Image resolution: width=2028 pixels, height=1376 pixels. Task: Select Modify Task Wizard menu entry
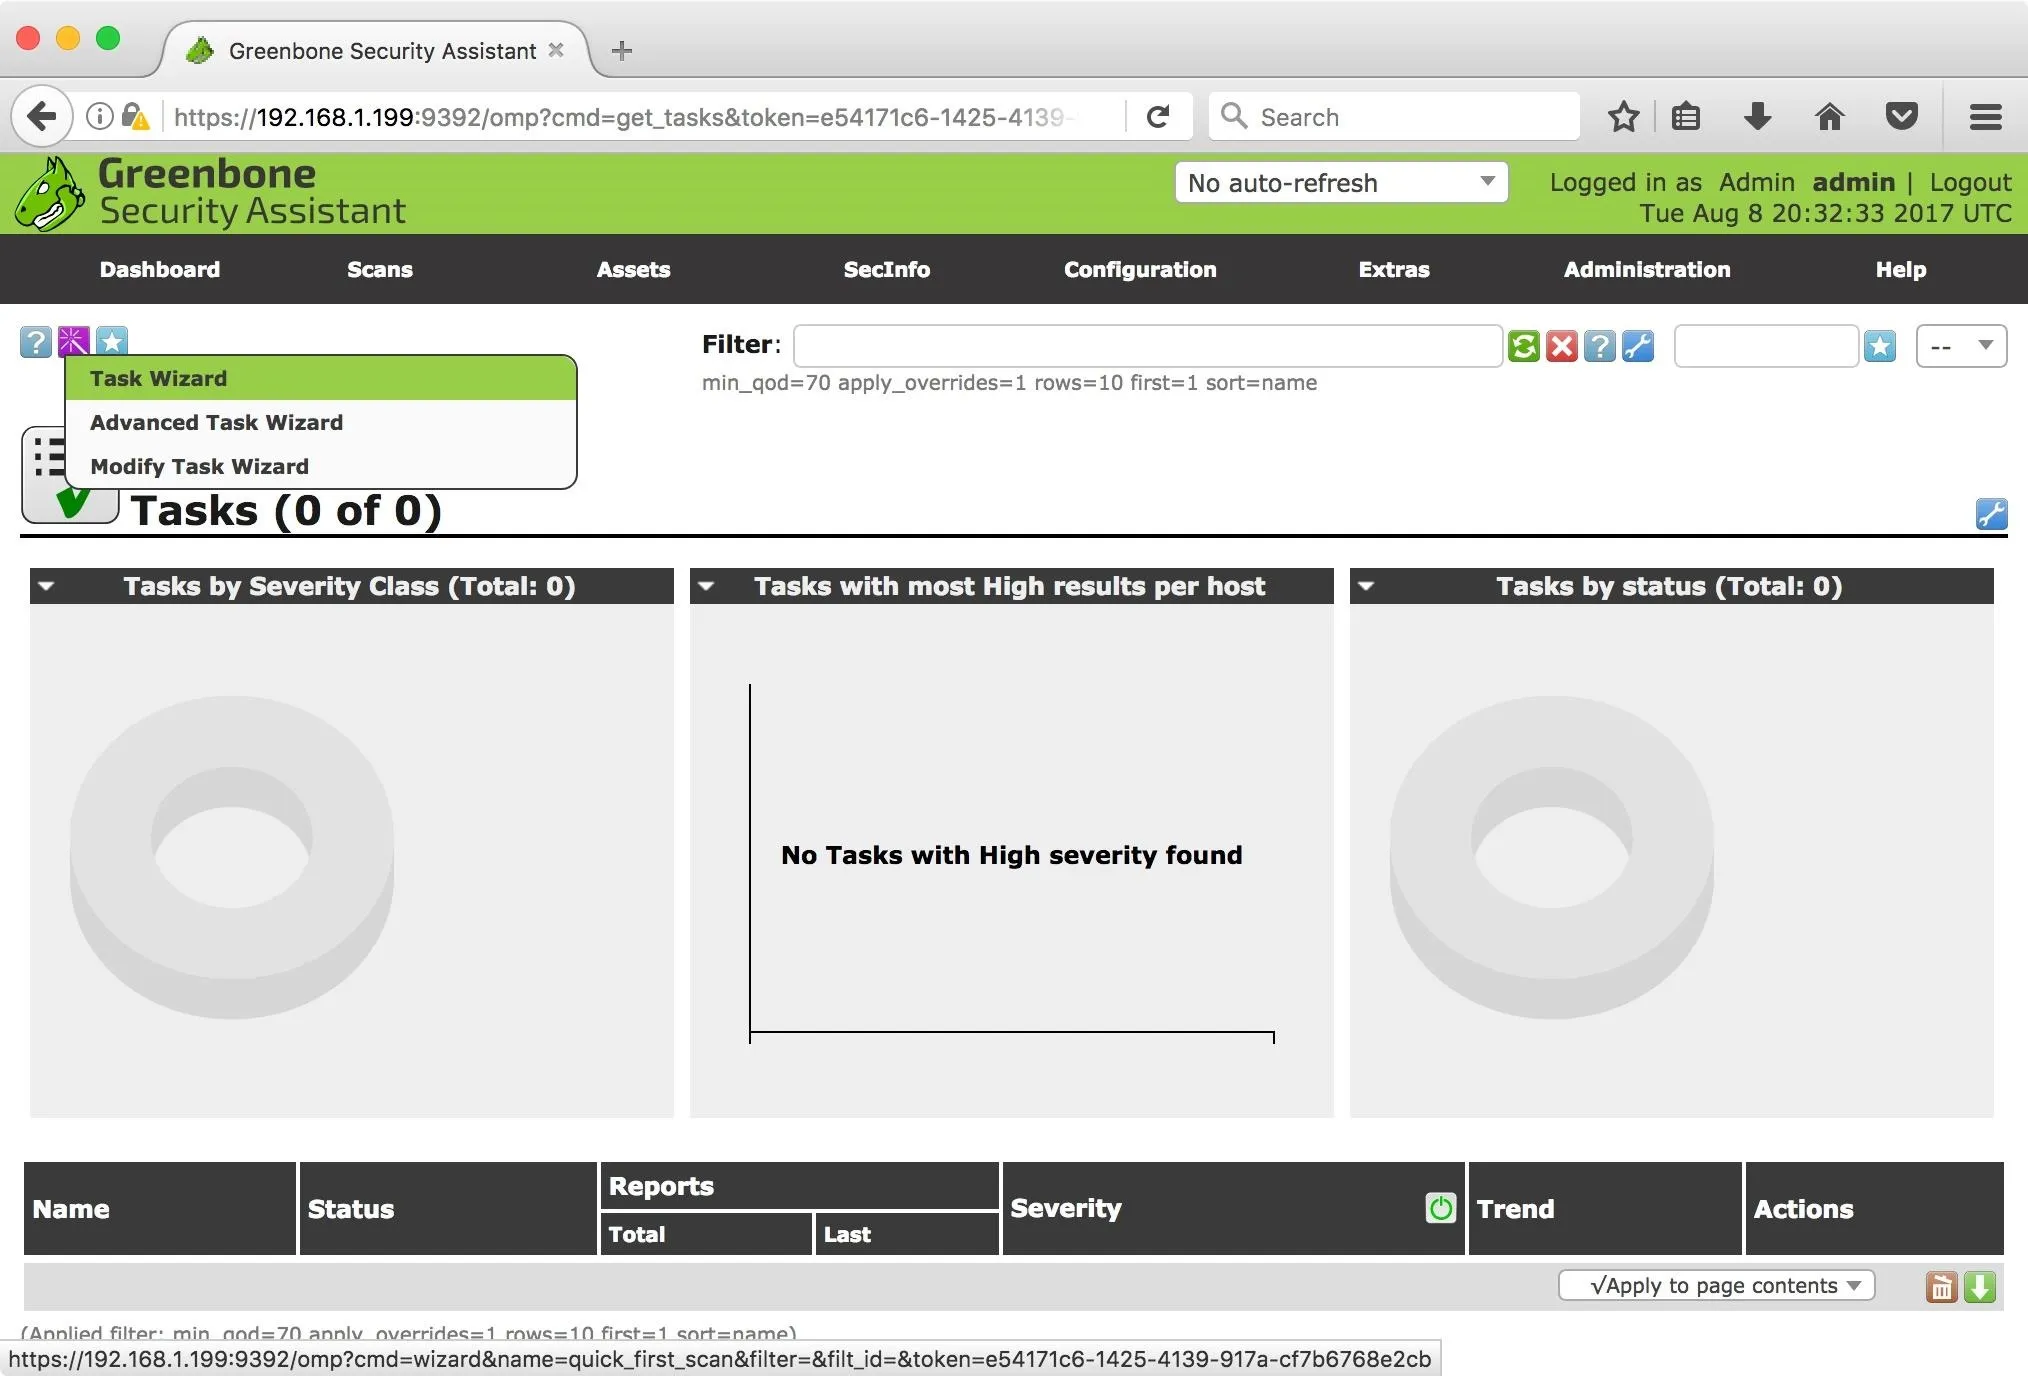click(x=321, y=466)
